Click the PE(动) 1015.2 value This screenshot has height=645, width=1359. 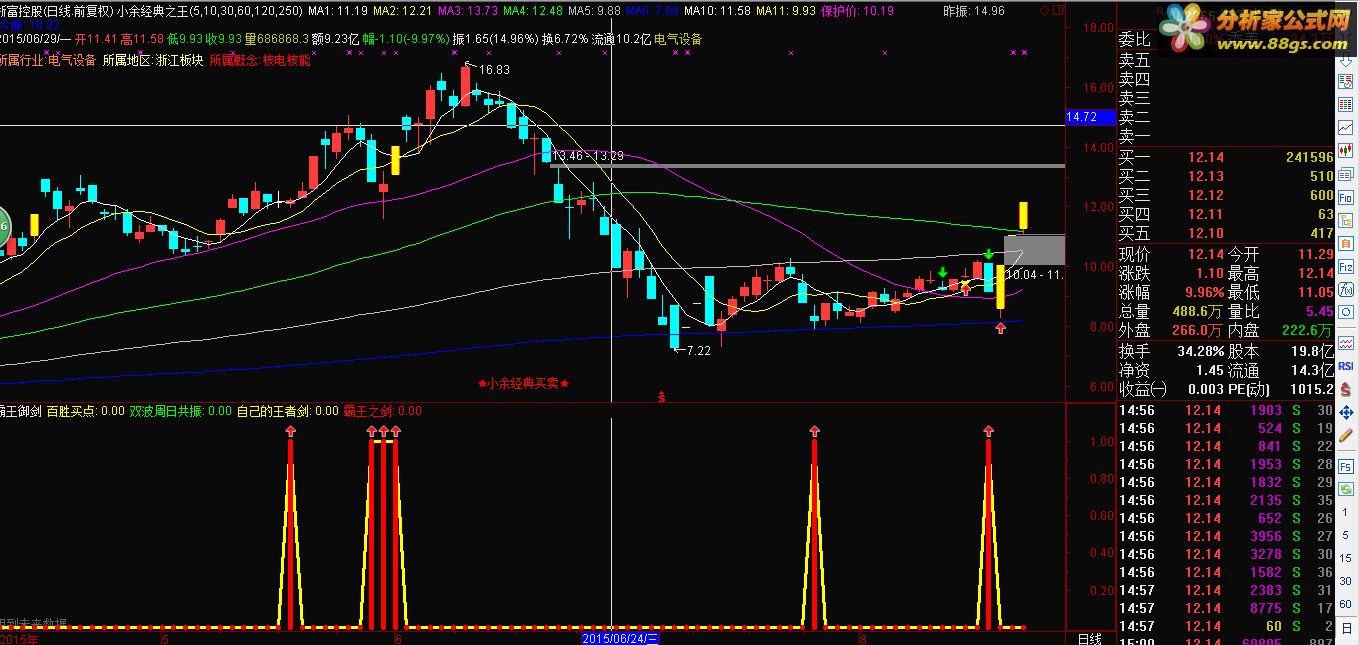[1313, 389]
